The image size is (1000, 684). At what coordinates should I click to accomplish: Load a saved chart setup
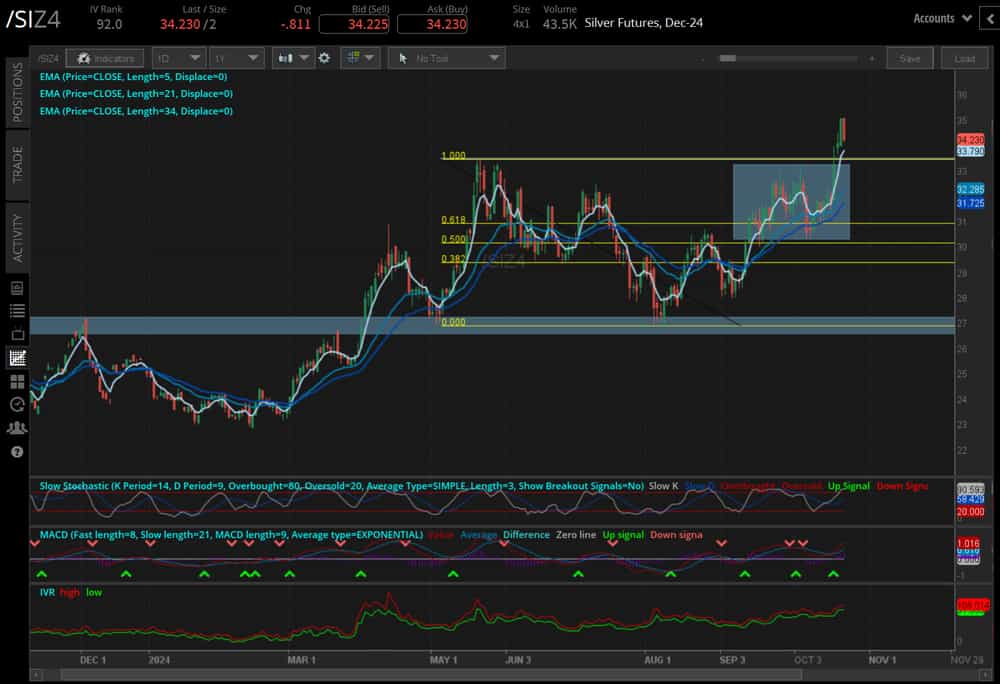tap(963, 58)
